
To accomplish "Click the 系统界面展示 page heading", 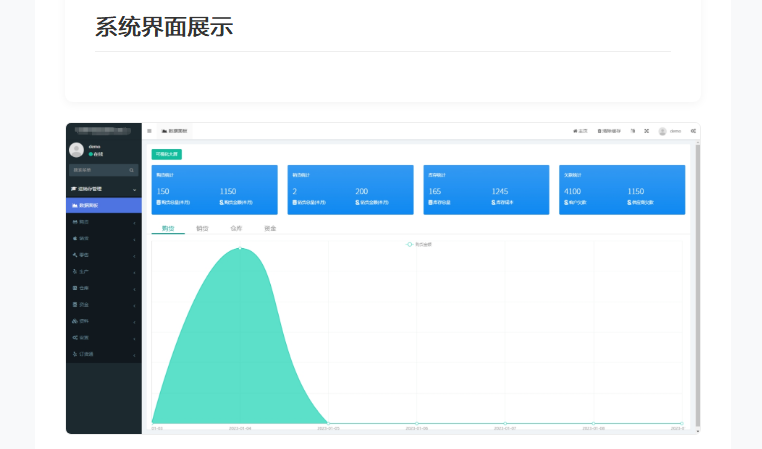I will pos(164,27).
